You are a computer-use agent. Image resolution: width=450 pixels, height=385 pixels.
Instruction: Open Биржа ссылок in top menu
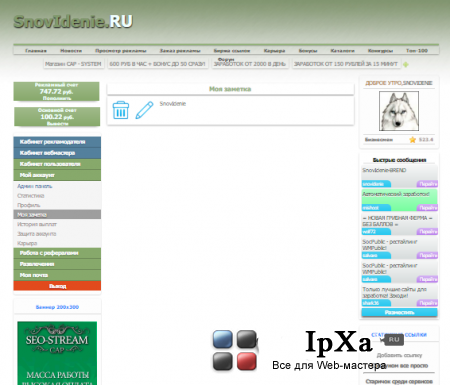coord(232,51)
